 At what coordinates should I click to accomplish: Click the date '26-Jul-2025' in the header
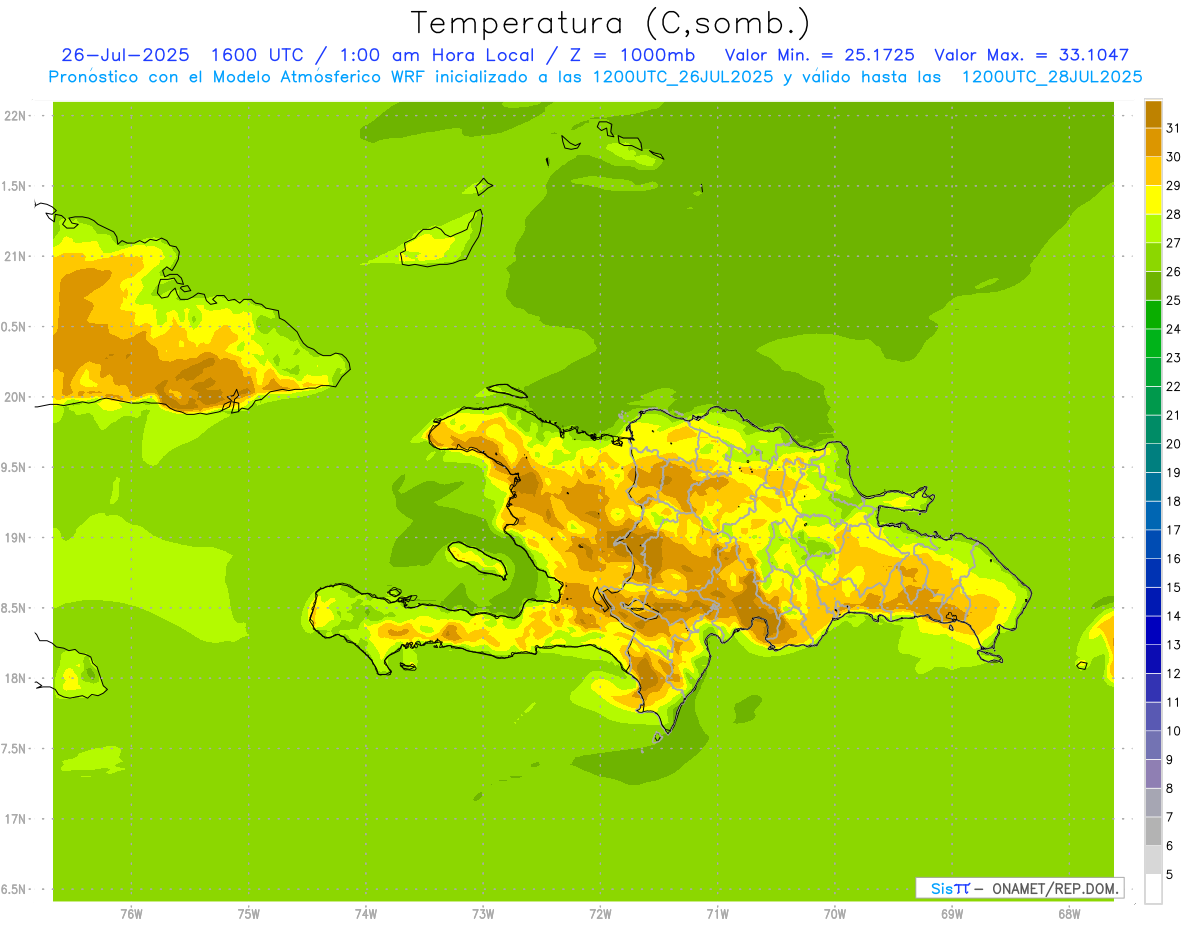125,55
